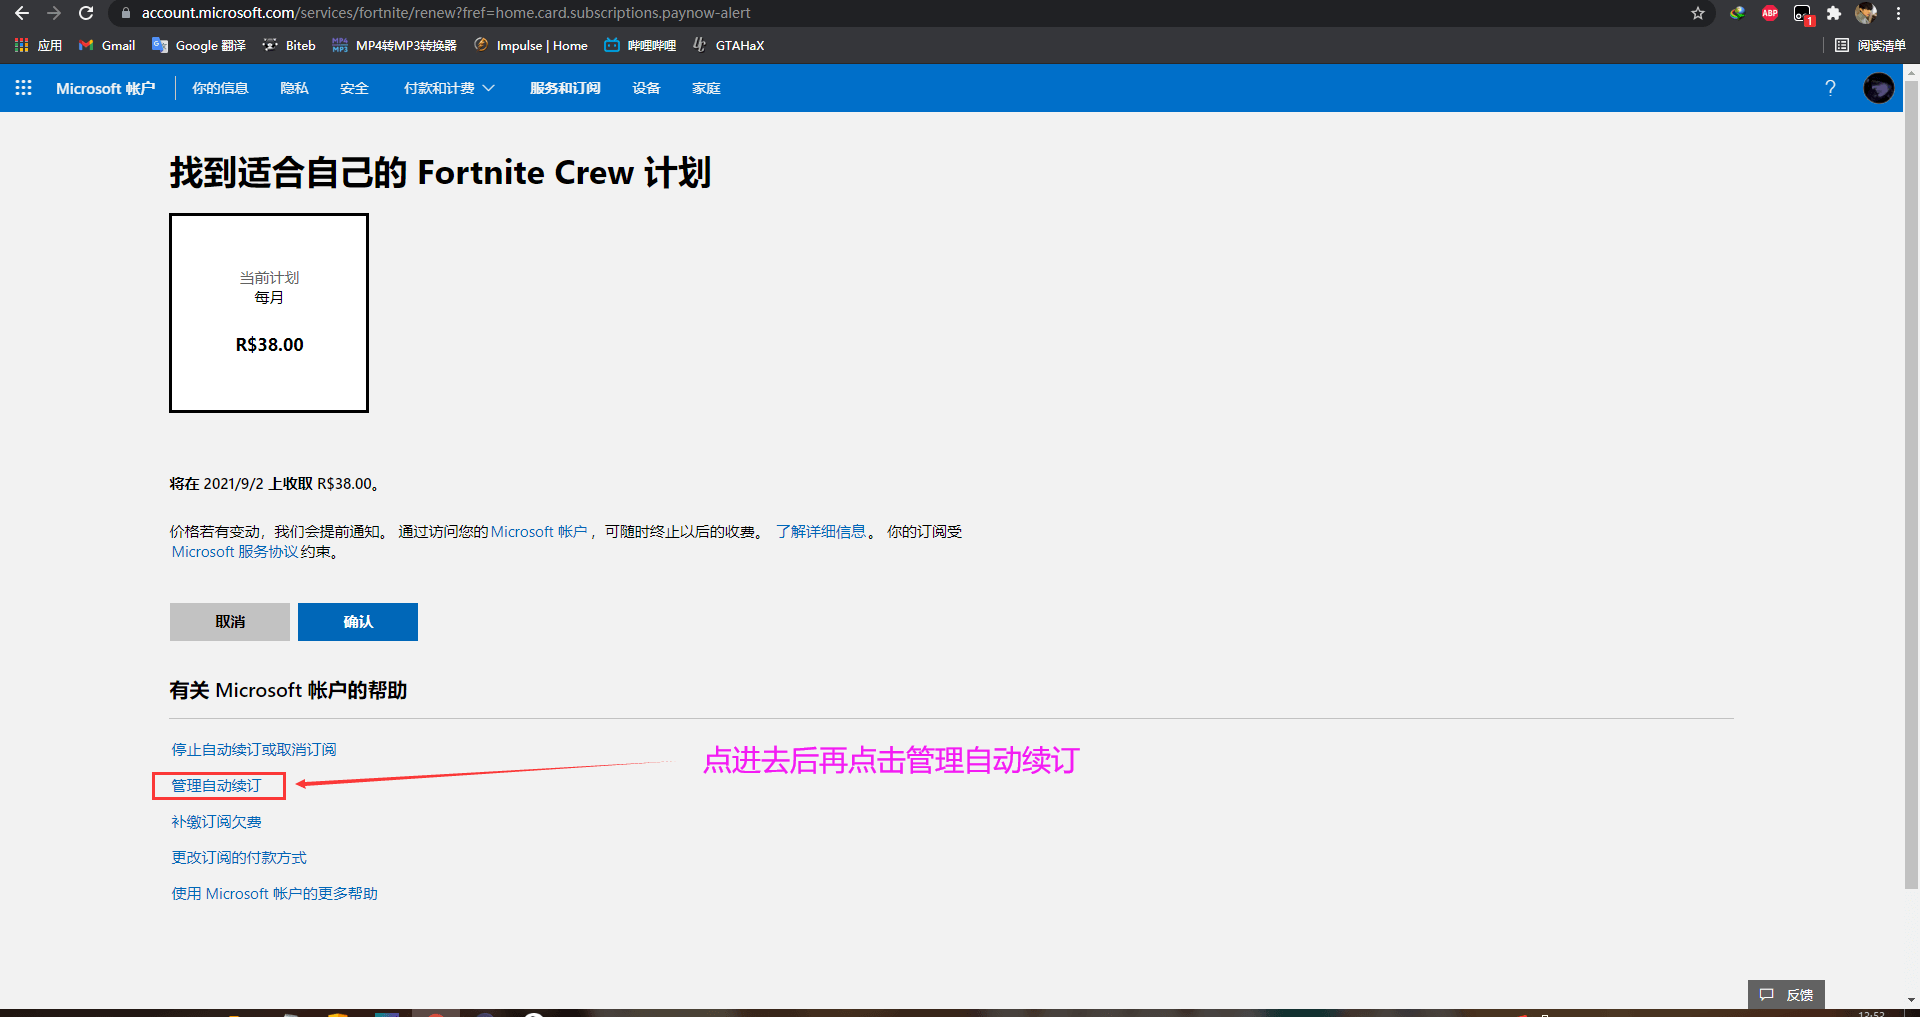Open the Extensions puzzle-piece icon
Image resolution: width=1920 pixels, height=1017 pixels.
pos(1834,13)
